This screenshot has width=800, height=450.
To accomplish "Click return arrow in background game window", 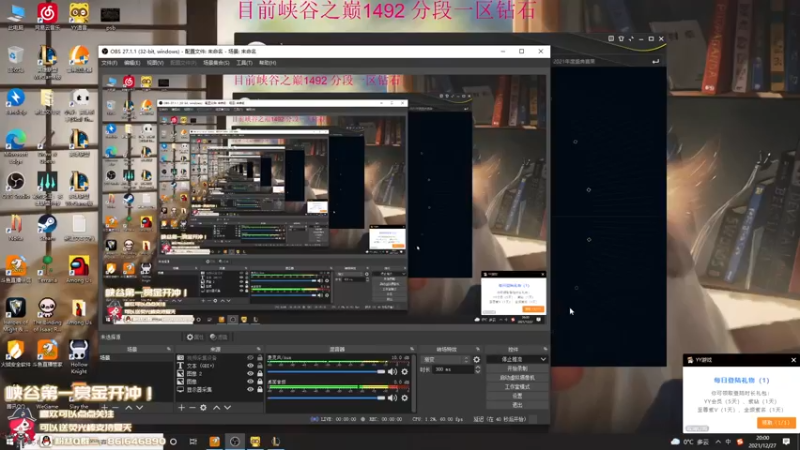I will 656,61.
